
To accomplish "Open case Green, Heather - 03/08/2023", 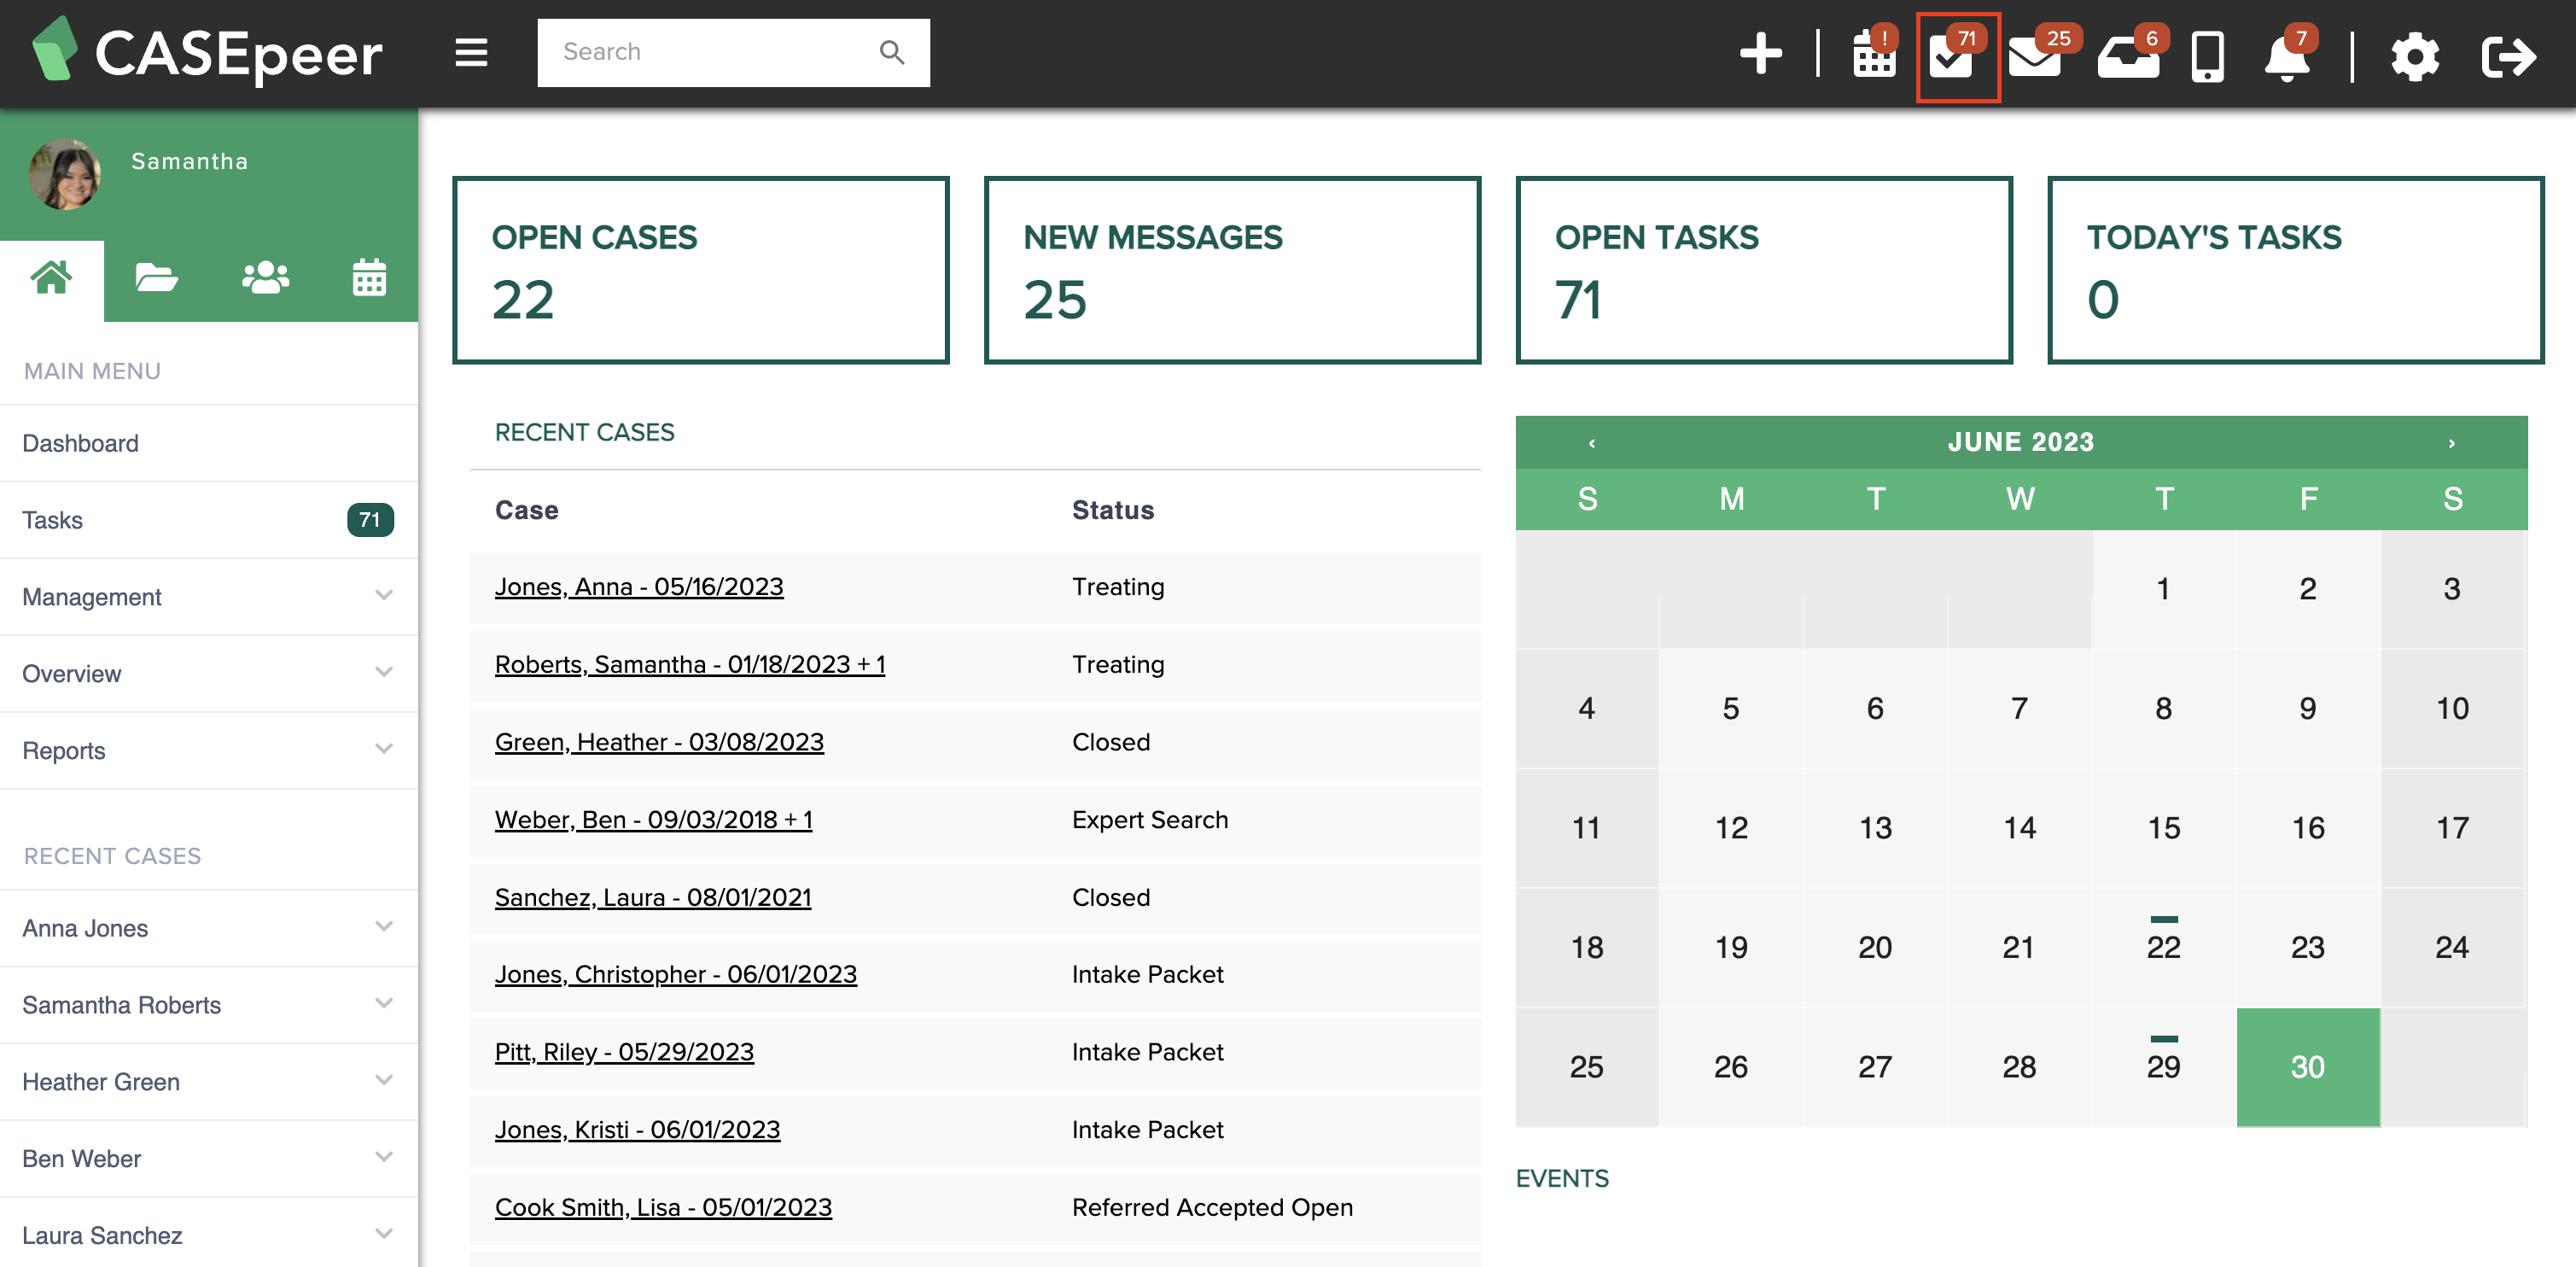I will coord(659,742).
